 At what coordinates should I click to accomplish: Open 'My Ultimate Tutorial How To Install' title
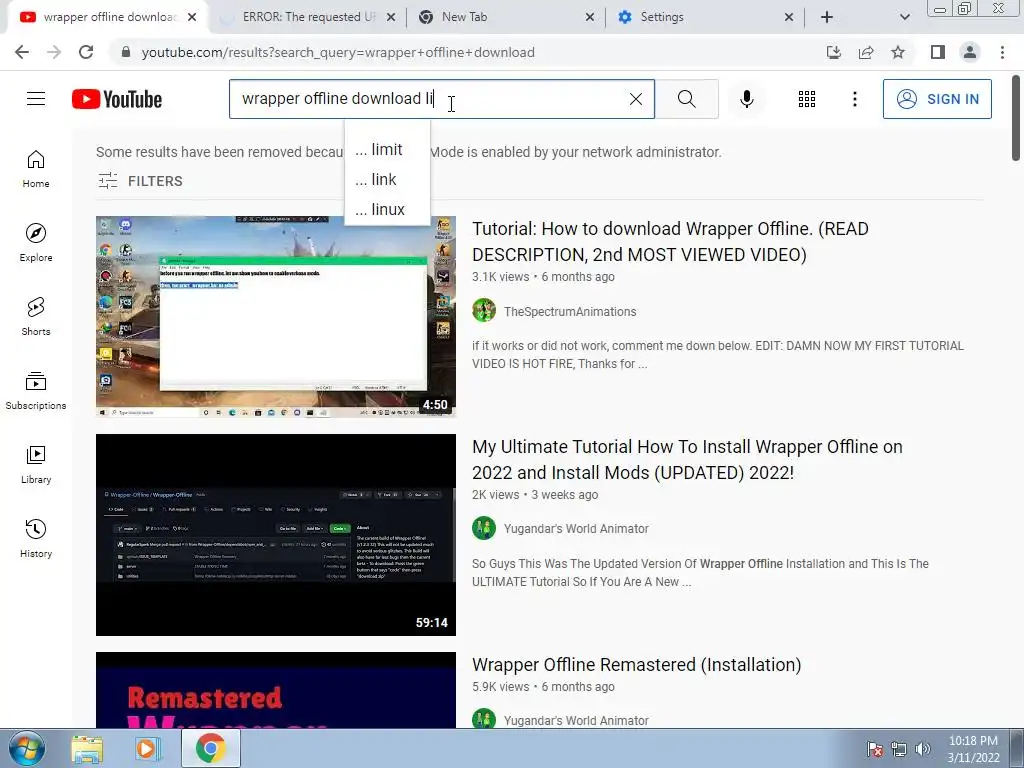coord(687,460)
